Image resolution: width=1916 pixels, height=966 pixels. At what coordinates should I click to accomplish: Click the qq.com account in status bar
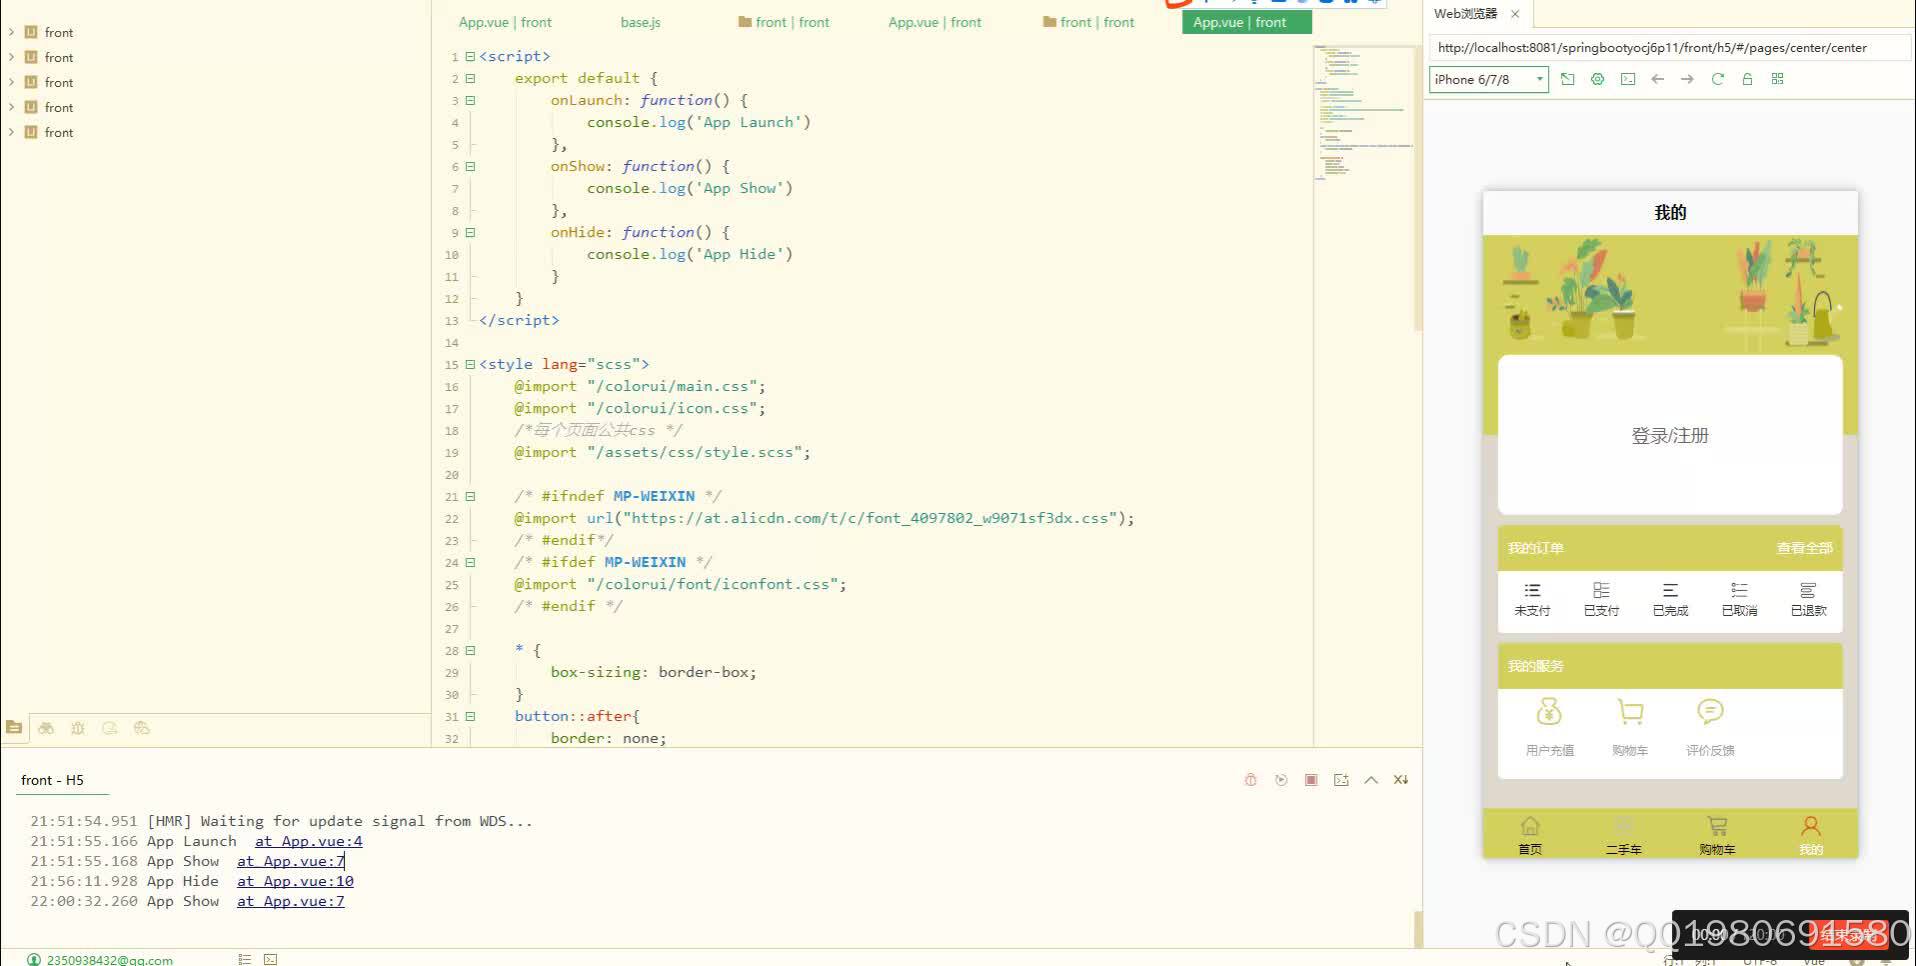pos(100,959)
